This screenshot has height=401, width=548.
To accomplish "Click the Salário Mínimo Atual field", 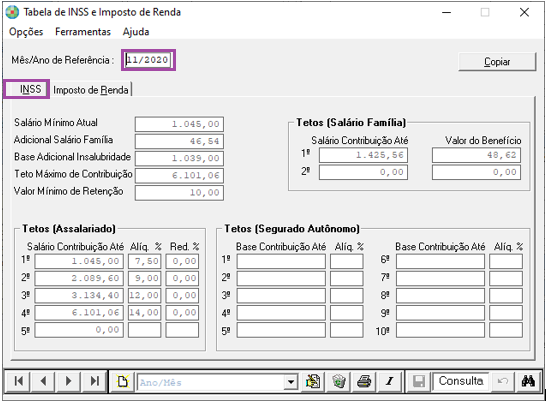I will pos(179,124).
